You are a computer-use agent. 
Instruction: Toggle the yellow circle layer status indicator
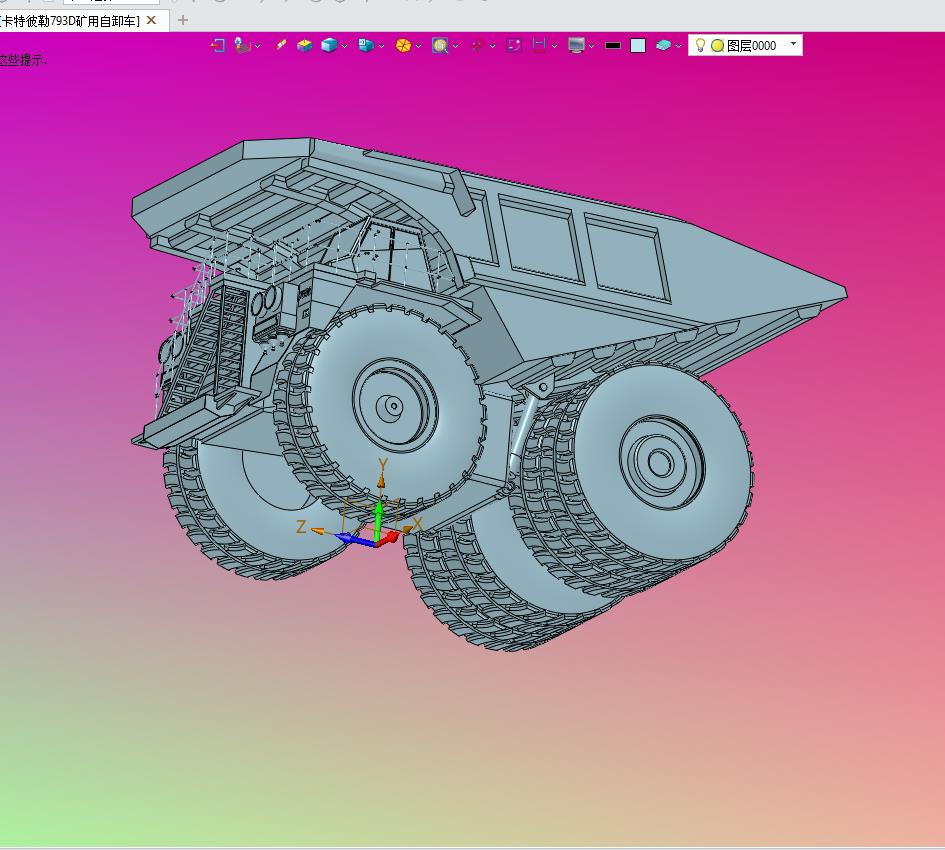tap(717, 45)
